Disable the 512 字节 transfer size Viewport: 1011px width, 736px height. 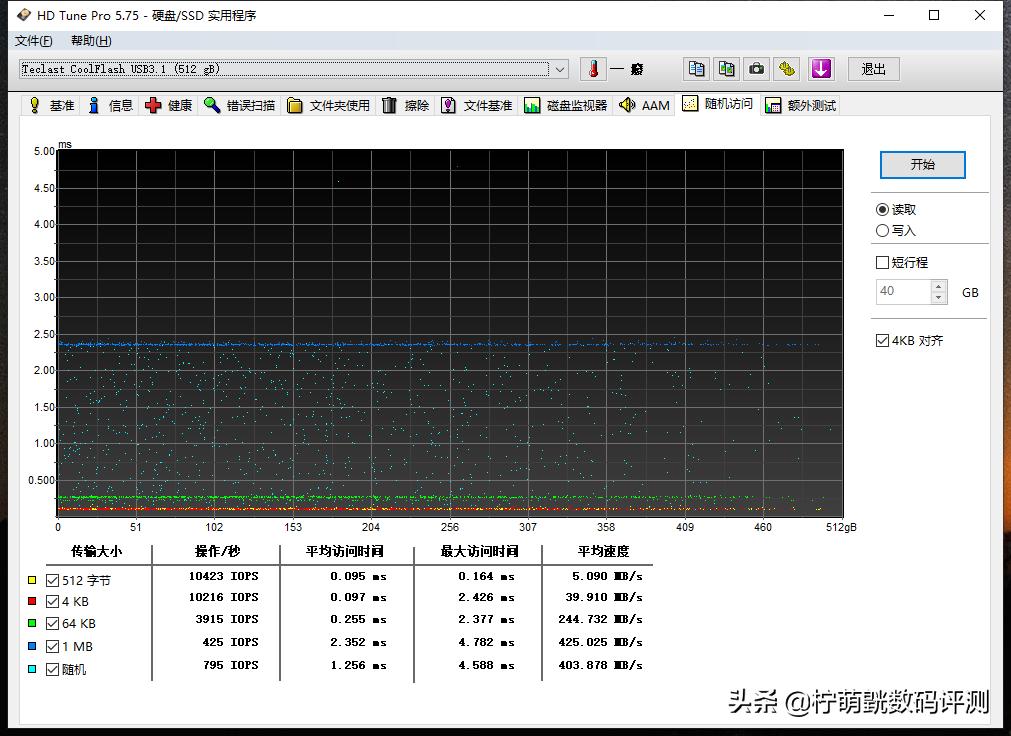(x=52, y=579)
